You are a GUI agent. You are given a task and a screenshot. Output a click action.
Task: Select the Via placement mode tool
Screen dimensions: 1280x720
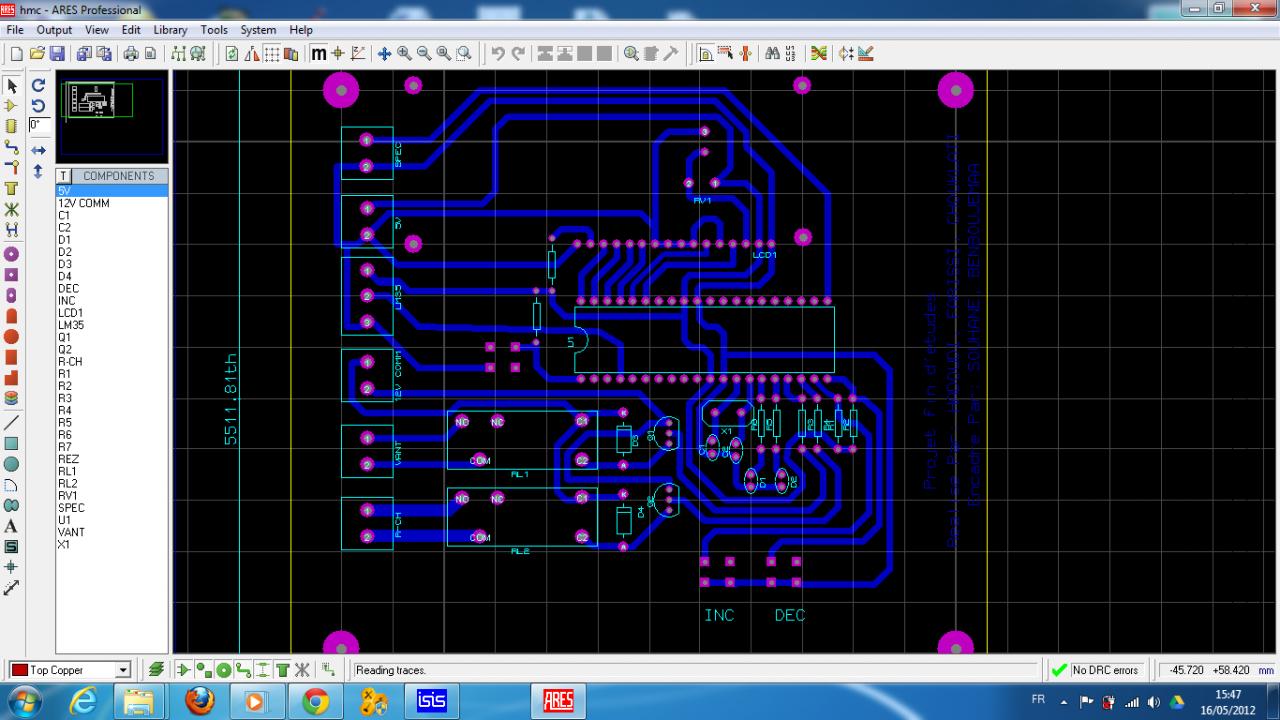coord(12,167)
